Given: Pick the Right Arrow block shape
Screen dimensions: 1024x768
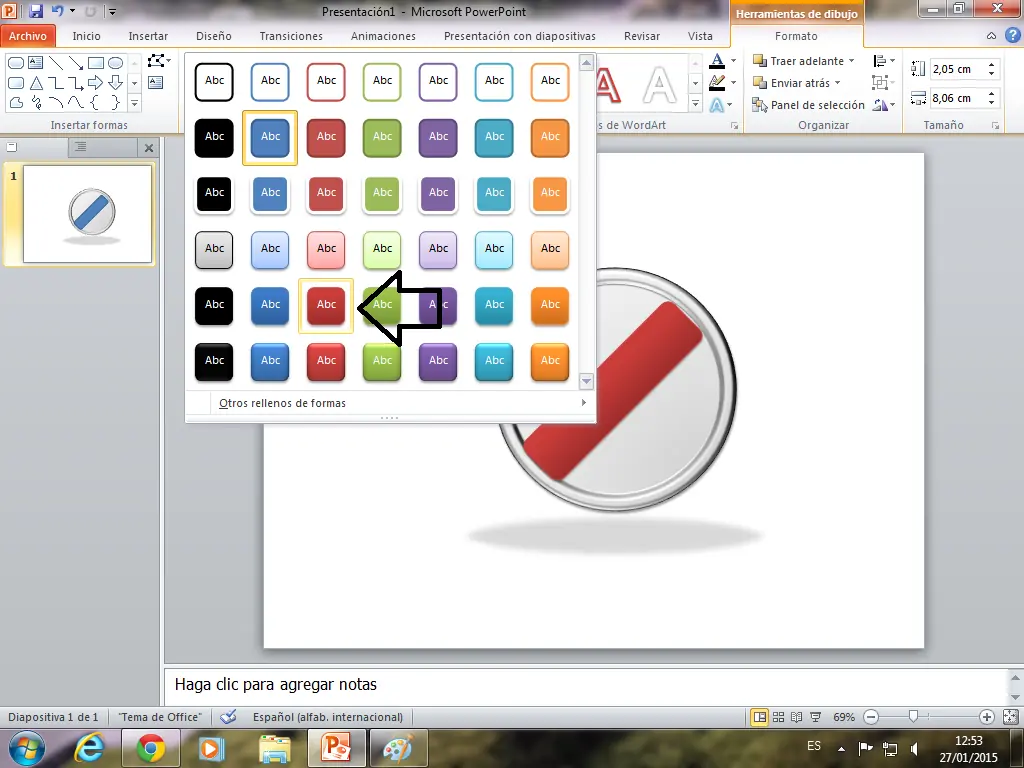Looking at the screenshot, I should tap(96, 83).
